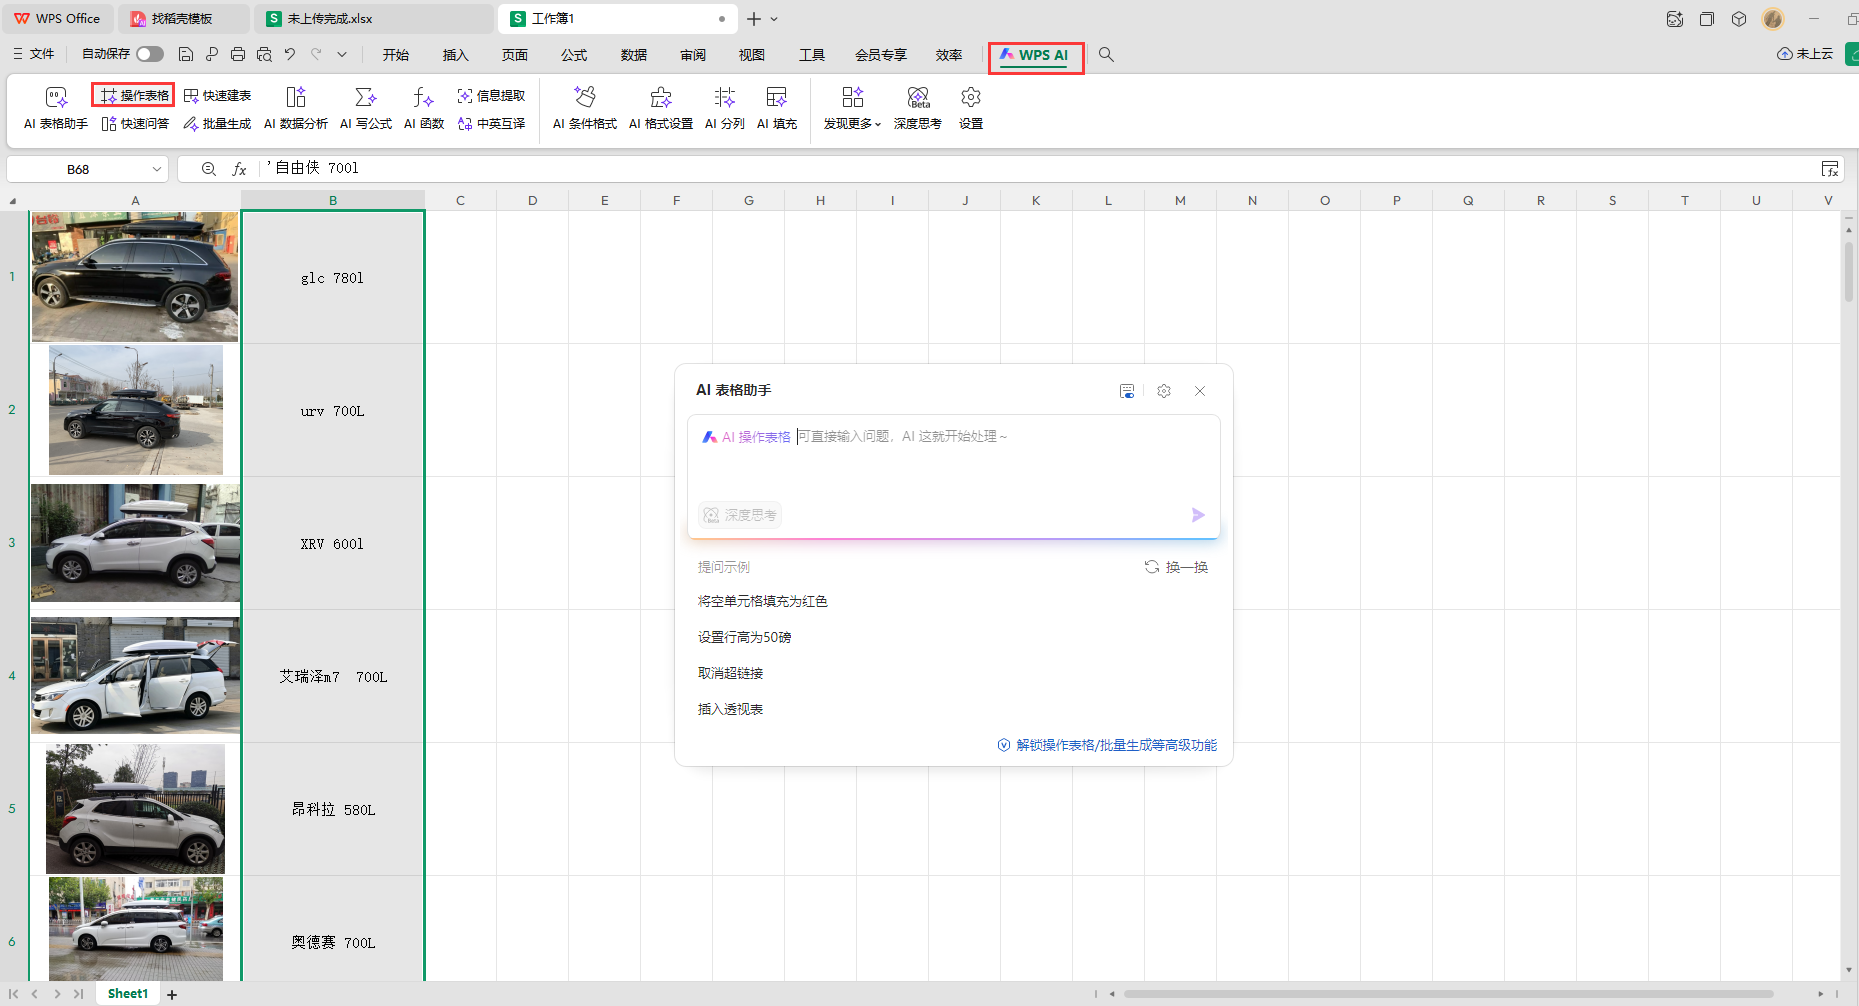Image resolution: width=1859 pixels, height=1006 pixels.
Task: Open the cell name box dropdown
Action: (x=157, y=169)
